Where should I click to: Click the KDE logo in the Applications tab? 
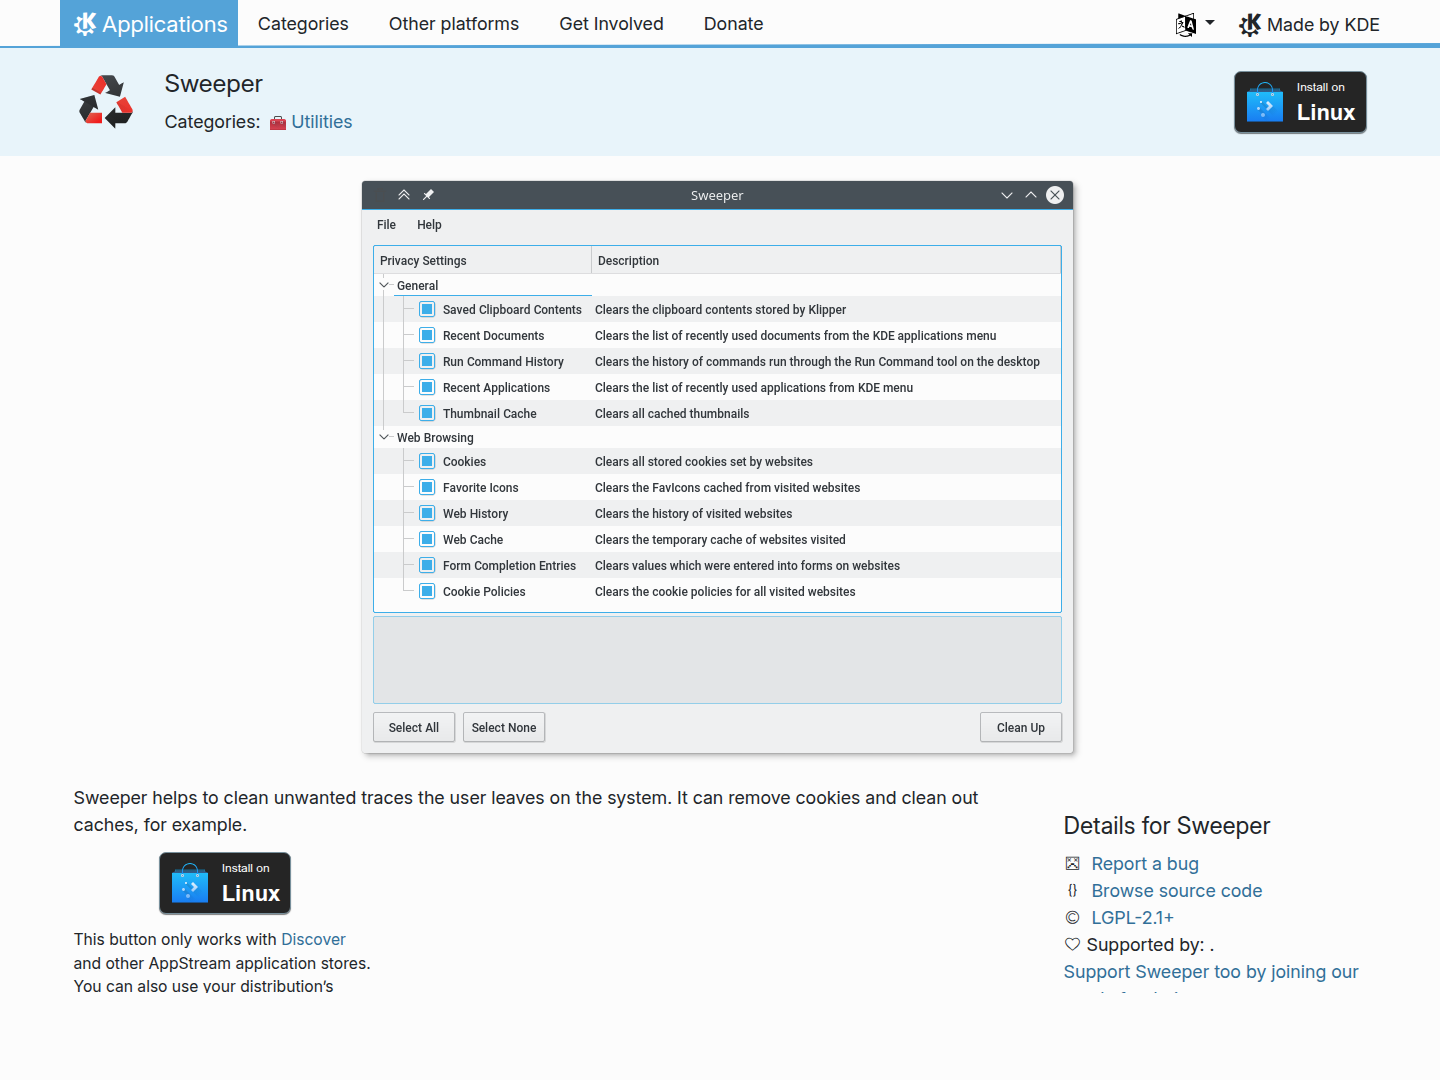85,24
